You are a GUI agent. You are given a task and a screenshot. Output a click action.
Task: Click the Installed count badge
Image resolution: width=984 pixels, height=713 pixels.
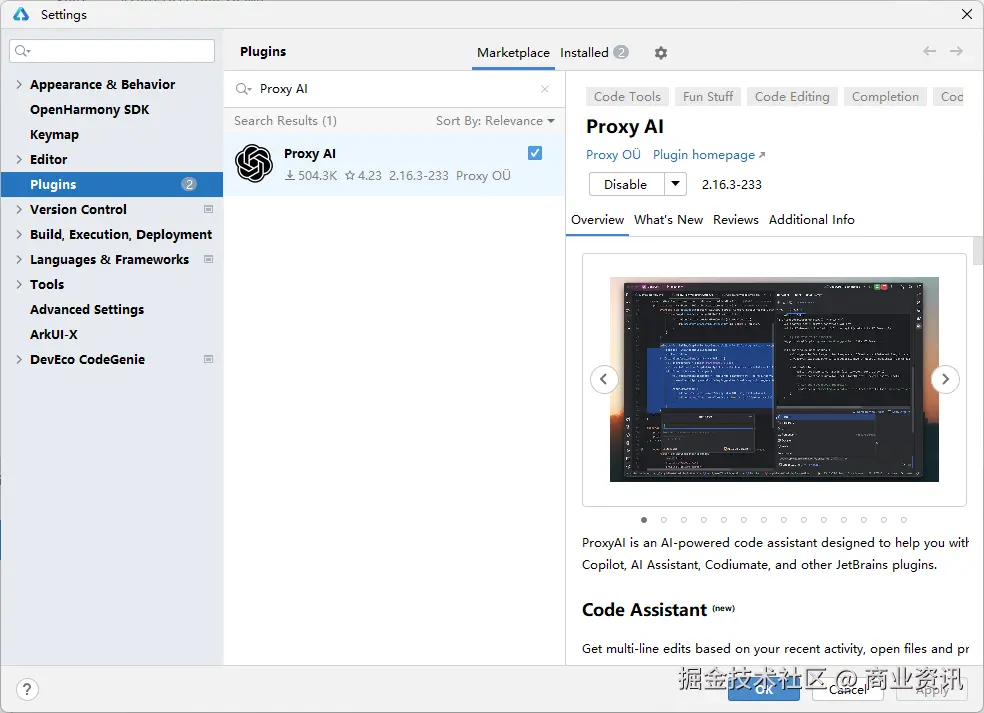tap(621, 52)
